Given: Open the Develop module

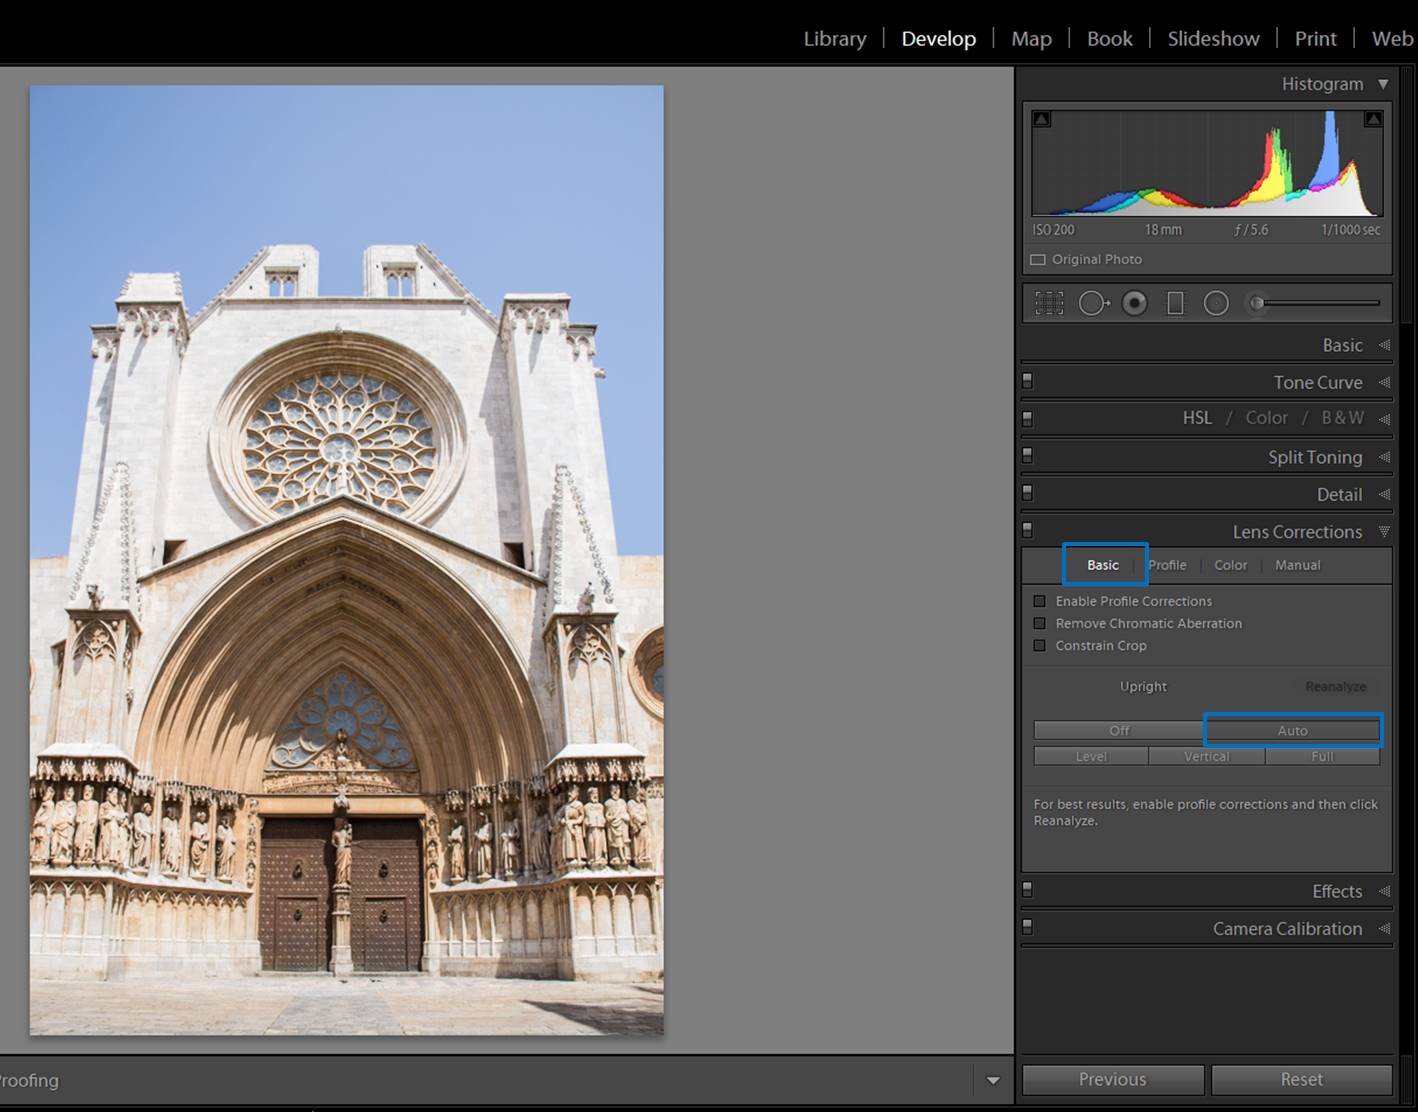Looking at the screenshot, I should (x=938, y=39).
